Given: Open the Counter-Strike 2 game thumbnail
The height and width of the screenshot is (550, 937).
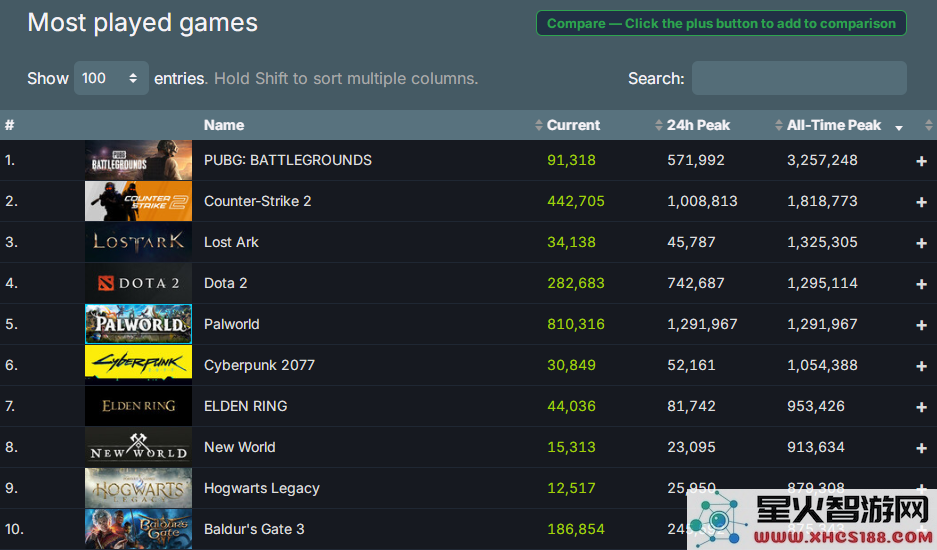Looking at the screenshot, I should pyautogui.click(x=138, y=201).
